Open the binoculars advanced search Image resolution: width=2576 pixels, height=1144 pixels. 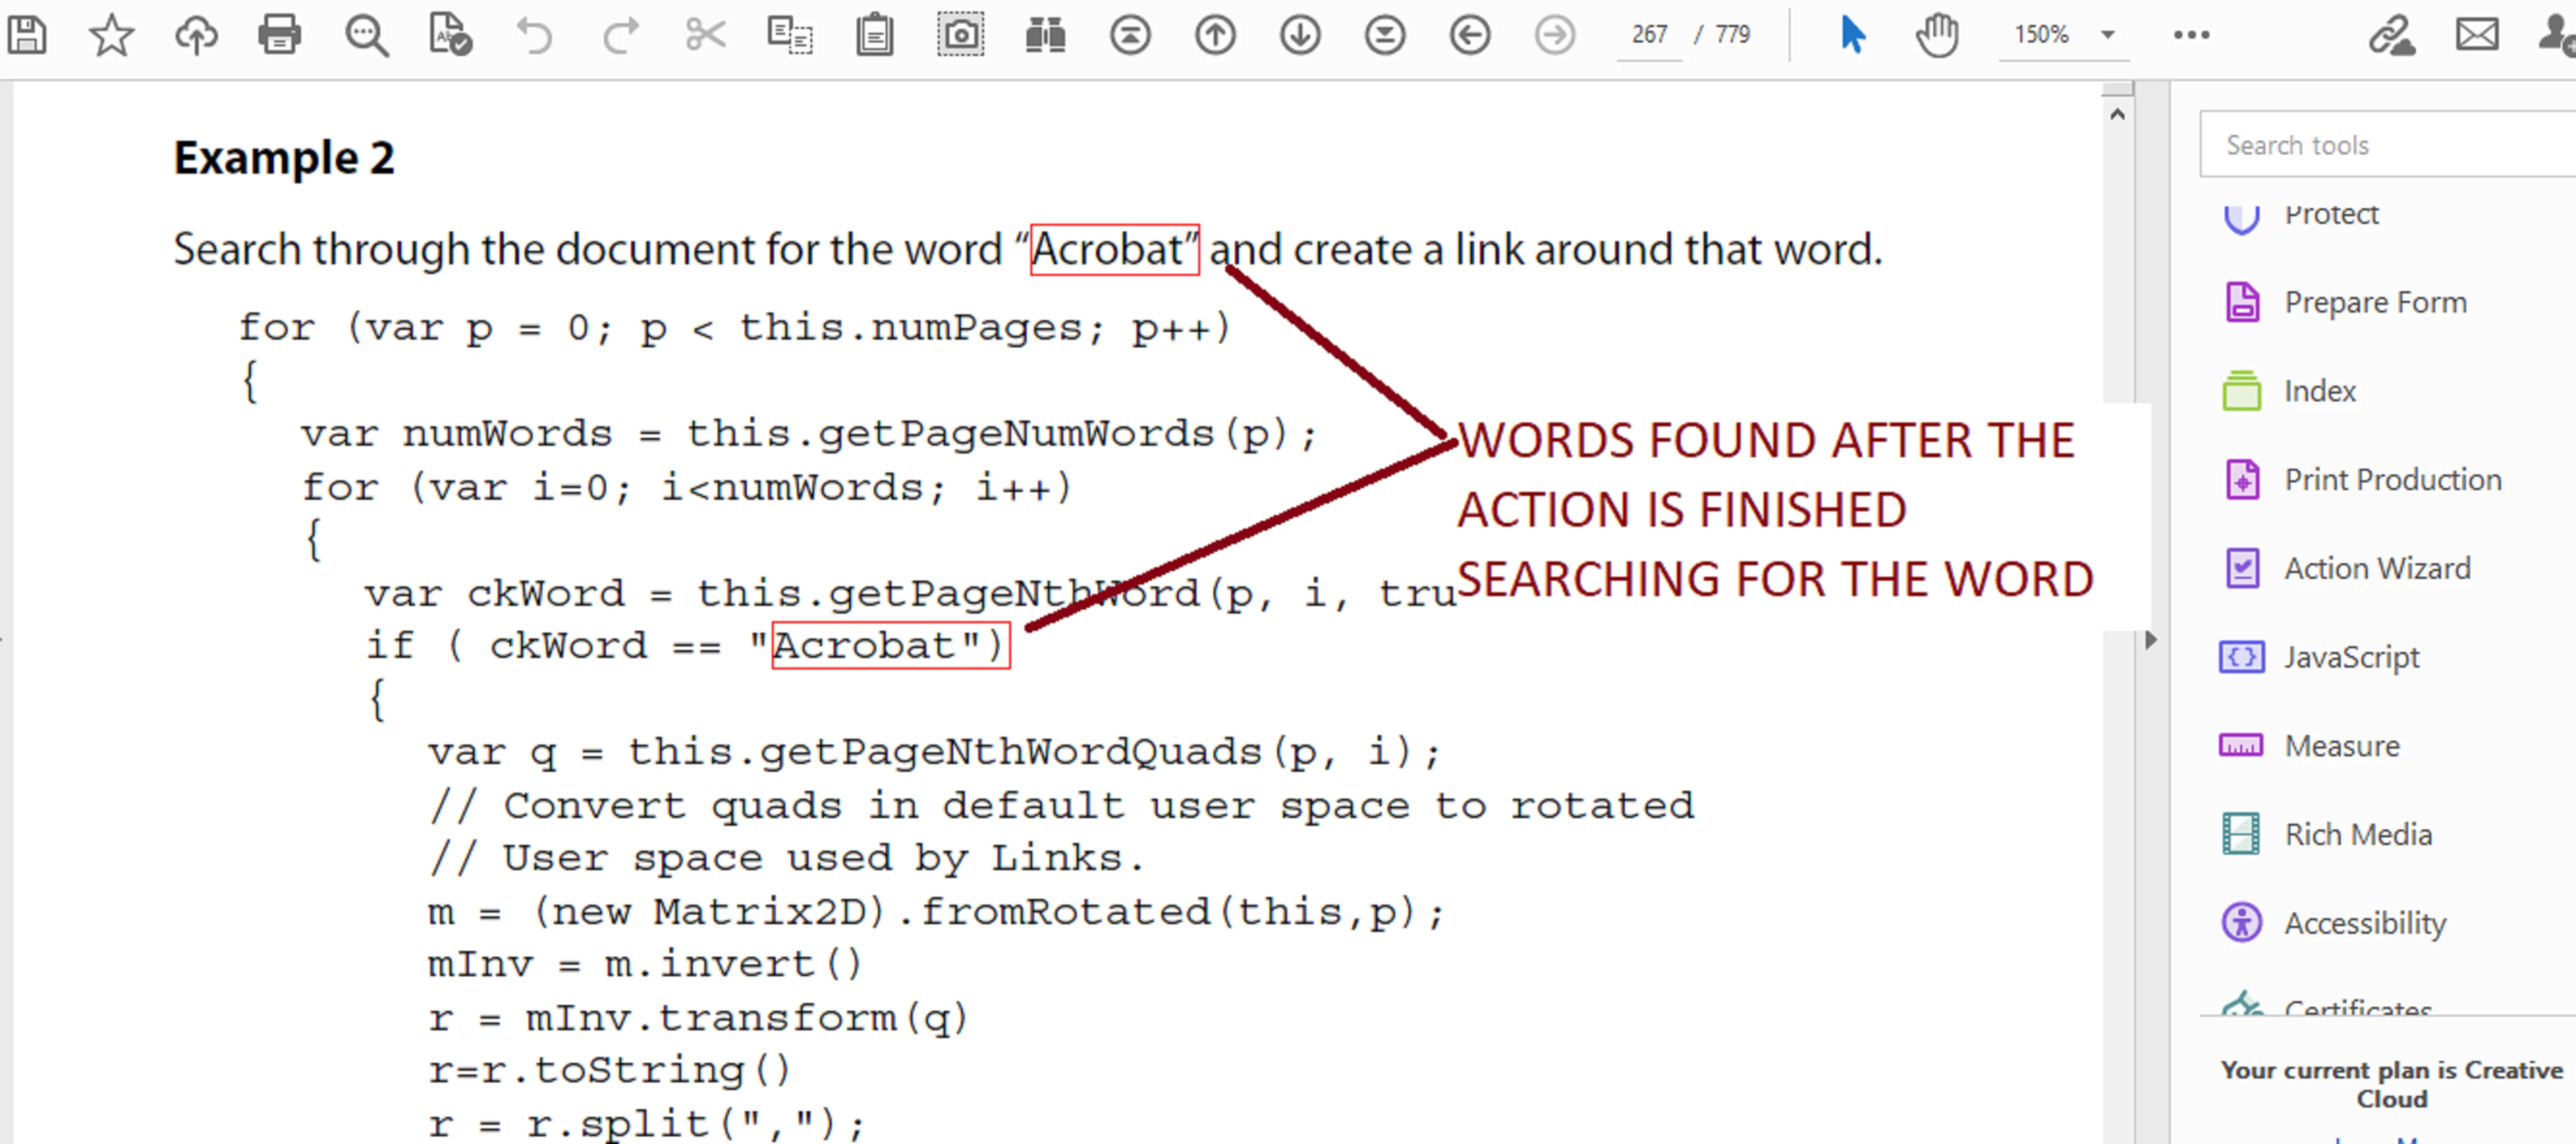tap(1045, 35)
